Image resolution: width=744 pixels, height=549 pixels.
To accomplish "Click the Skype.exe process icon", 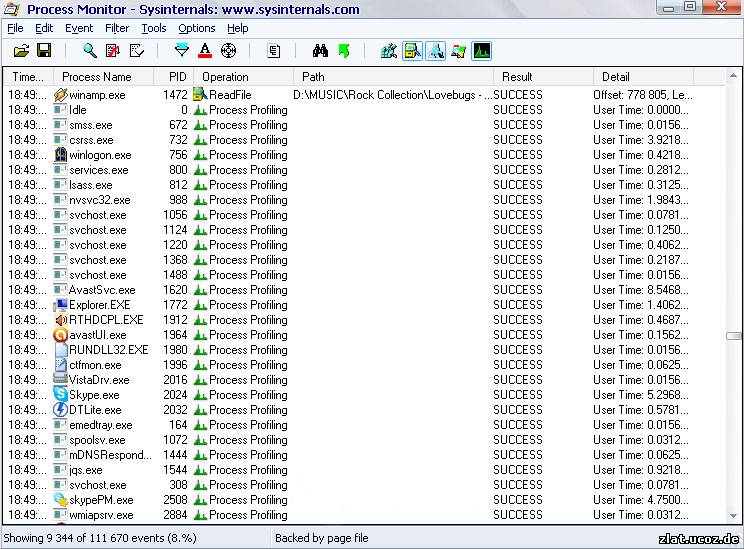I will 60,395.
